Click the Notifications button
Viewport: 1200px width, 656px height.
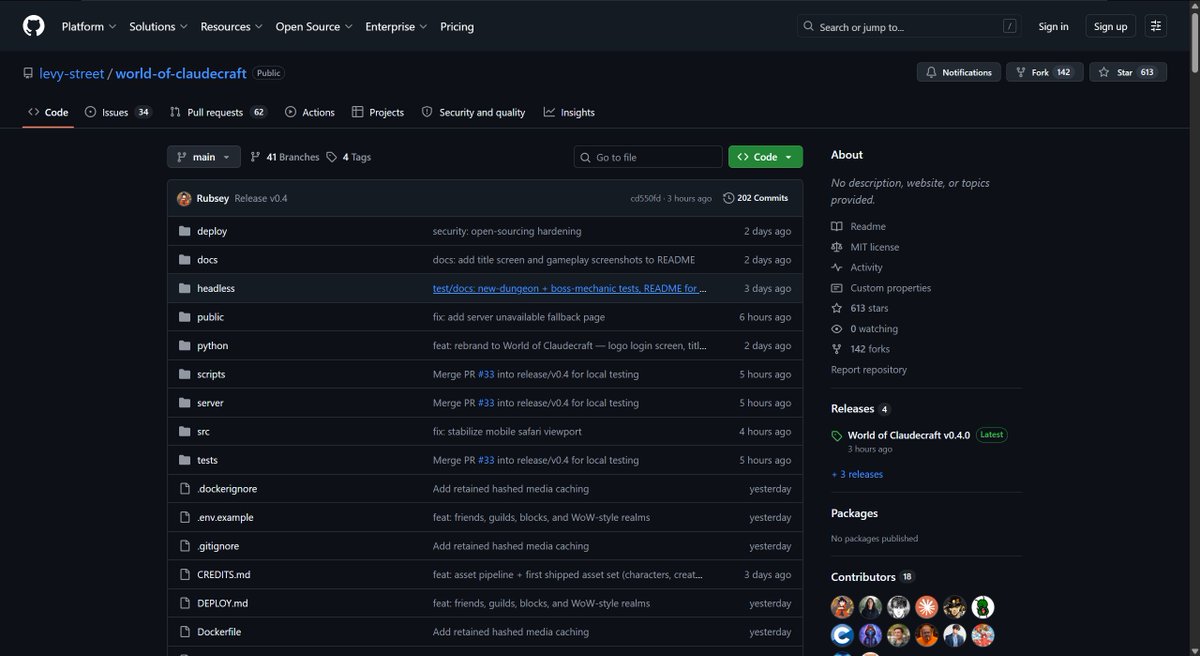(x=959, y=72)
